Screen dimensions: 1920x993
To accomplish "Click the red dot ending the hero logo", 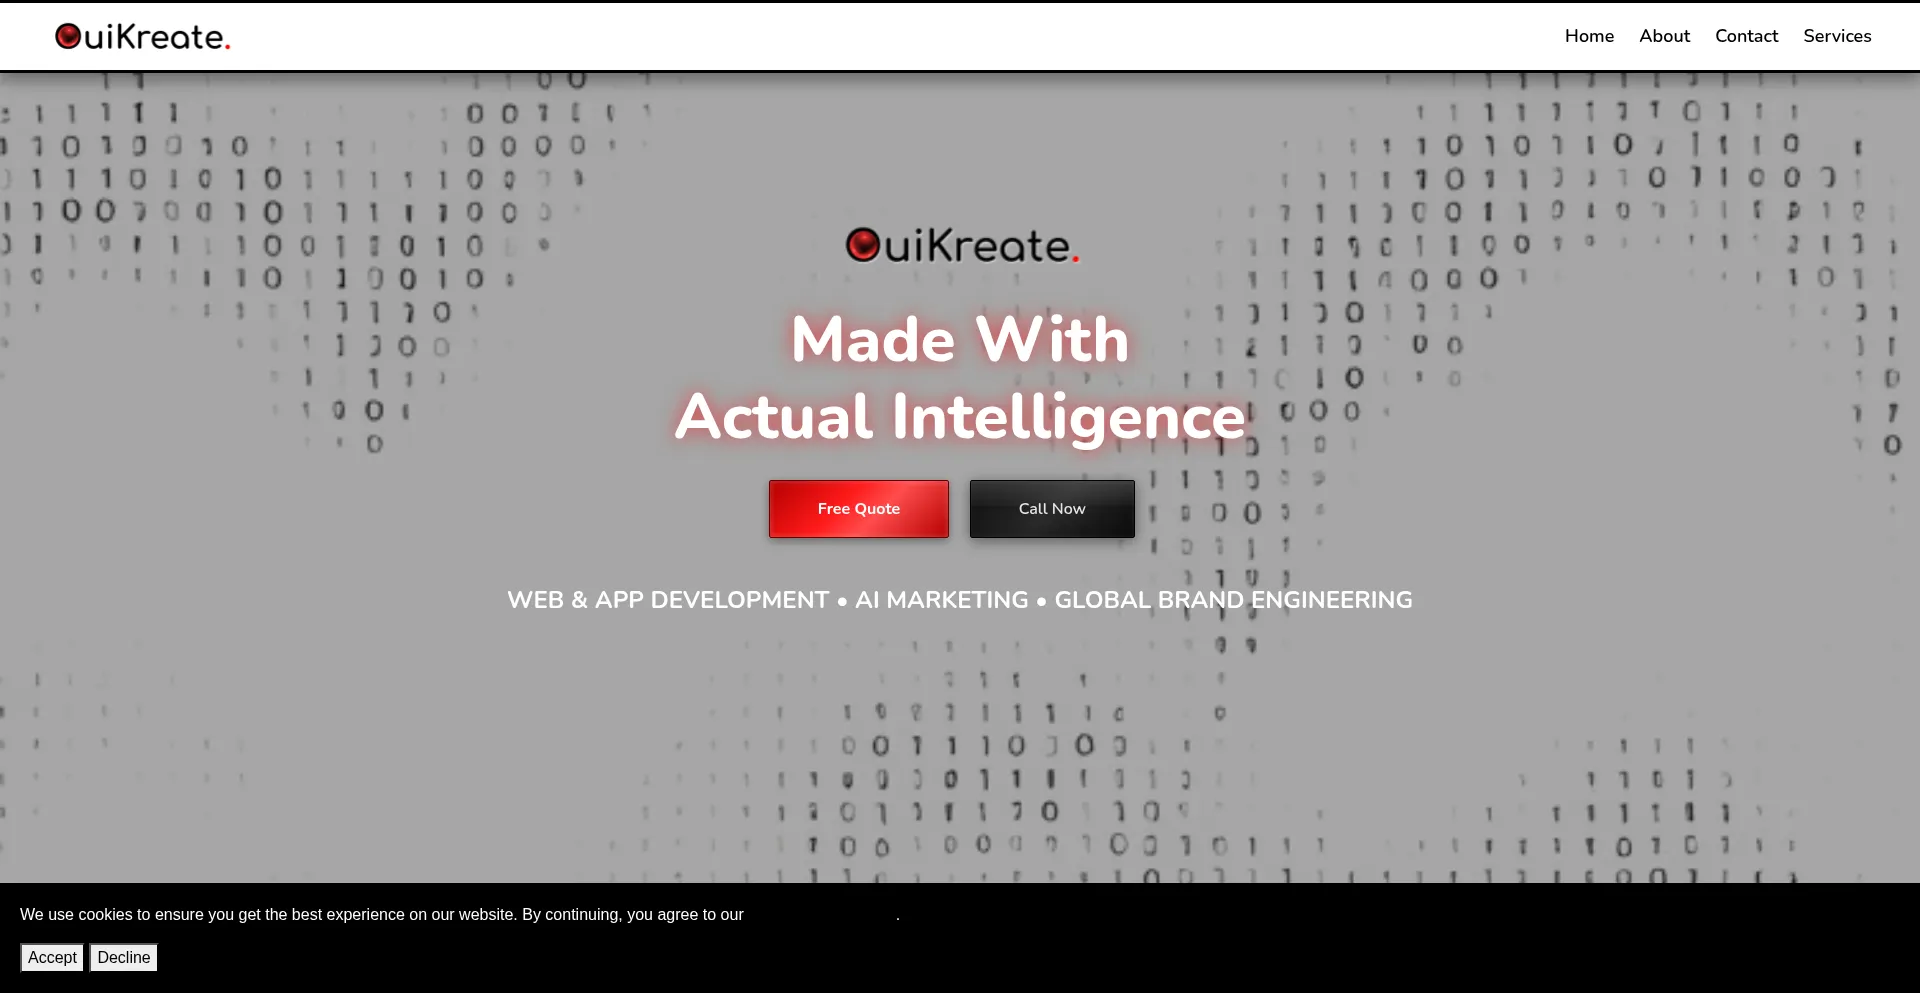I will coord(1075,260).
